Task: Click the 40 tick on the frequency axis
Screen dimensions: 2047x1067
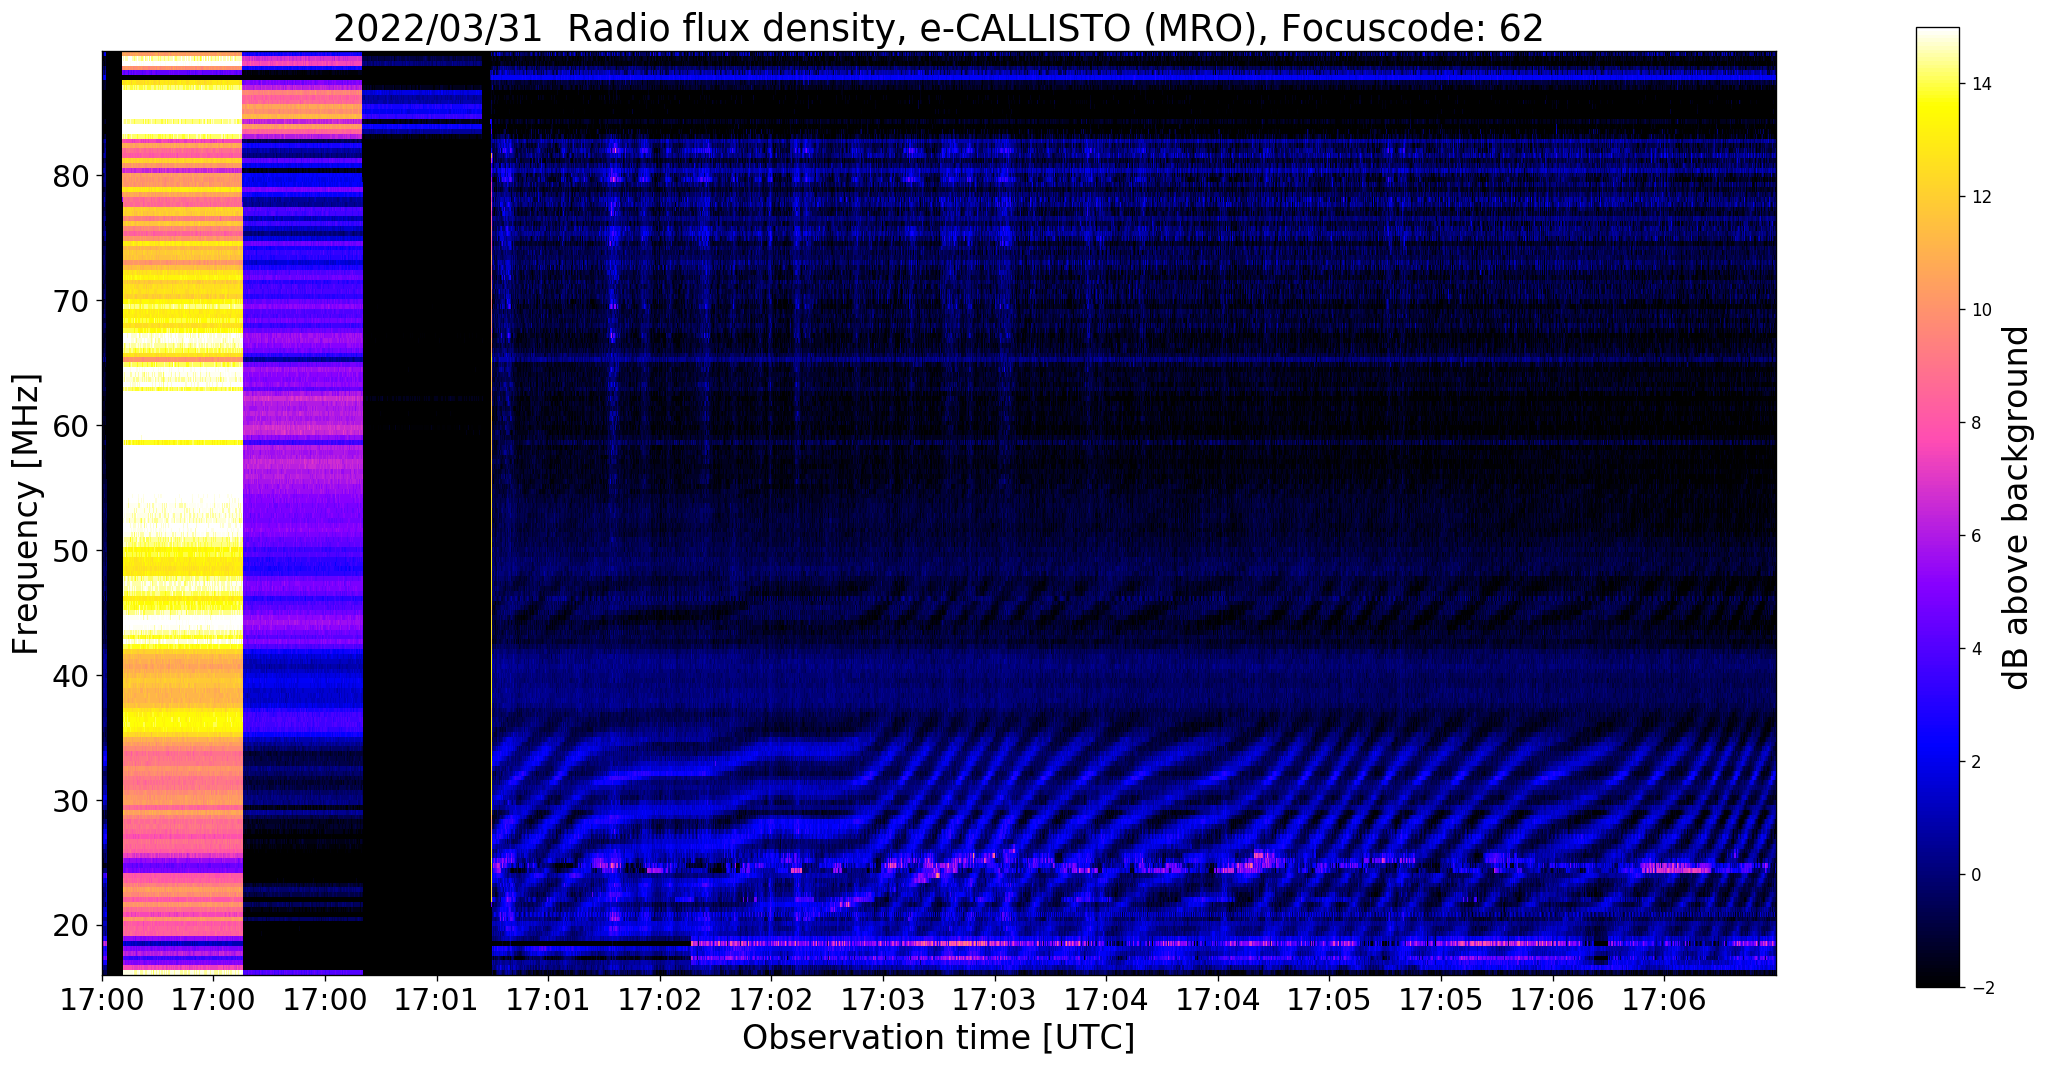Action: click(72, 676)
